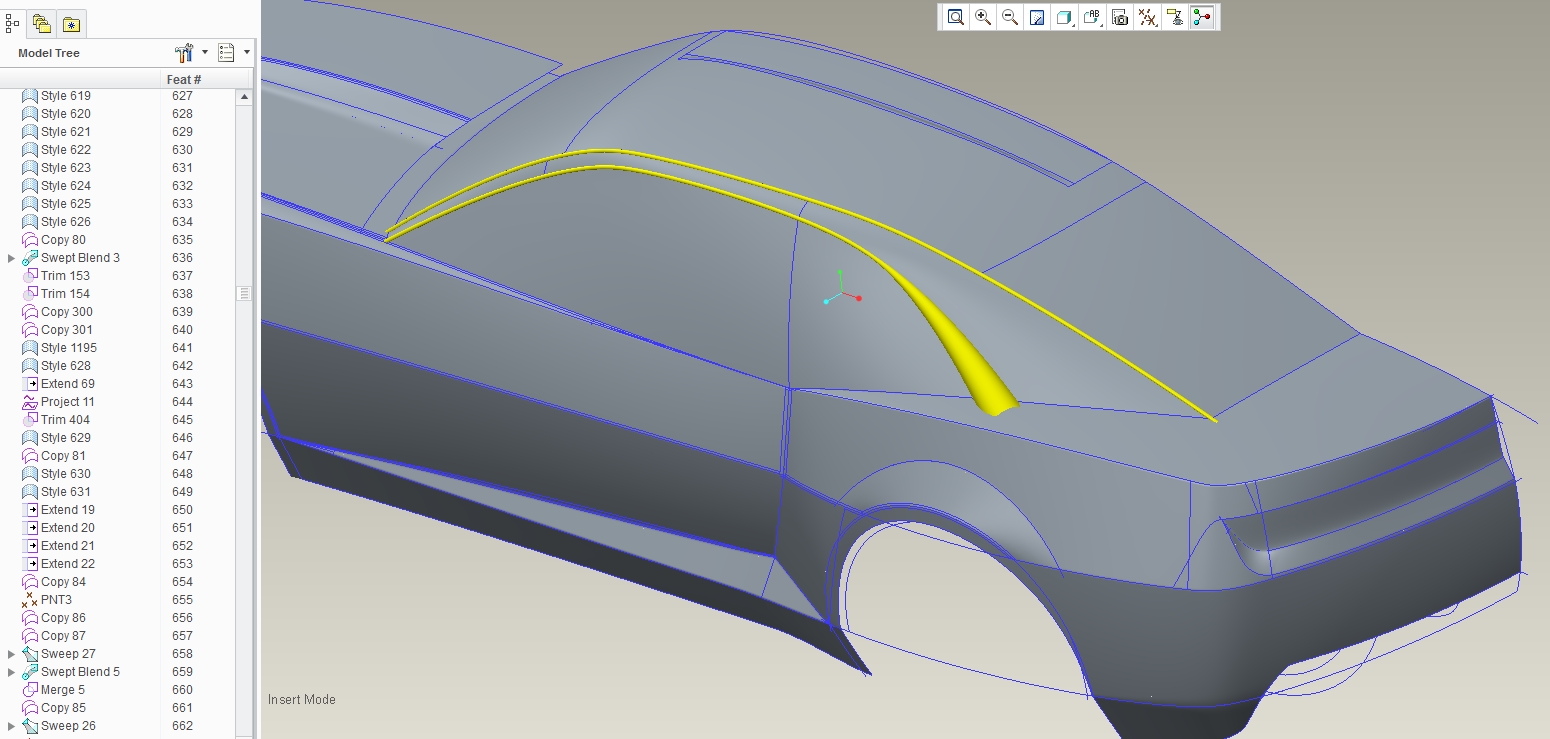Select the Project 11 feature
This screenshot has width=1550, height=739.
click(x=68, y=402)
